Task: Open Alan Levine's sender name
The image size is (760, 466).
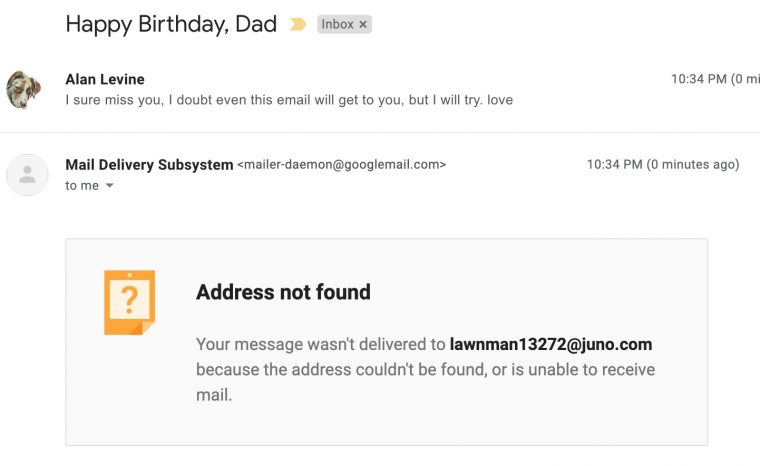Action: [106, 78]
